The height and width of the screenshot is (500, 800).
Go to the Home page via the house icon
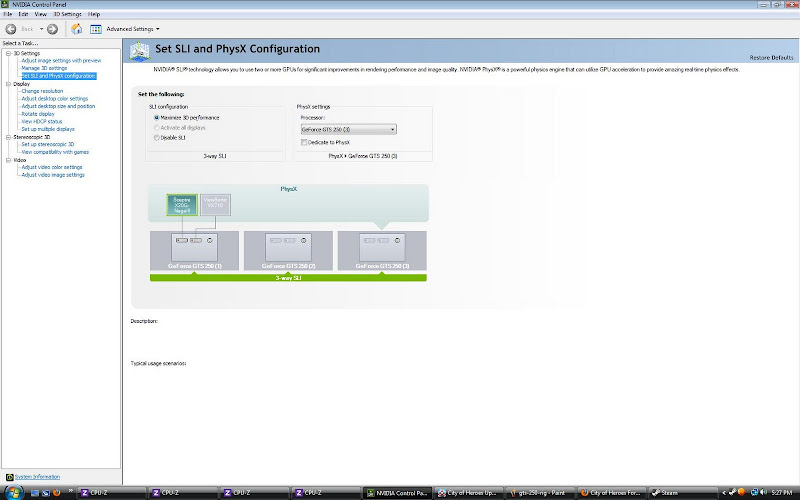tap(77, 29)
